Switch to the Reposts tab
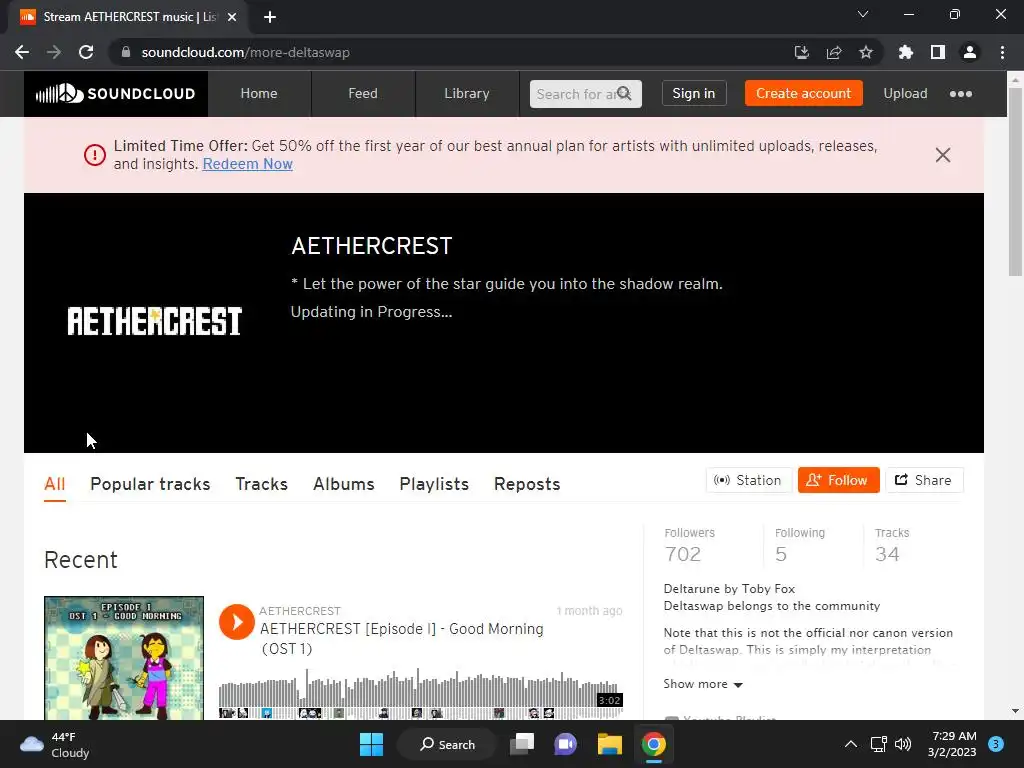 click(x=527, y=484)
